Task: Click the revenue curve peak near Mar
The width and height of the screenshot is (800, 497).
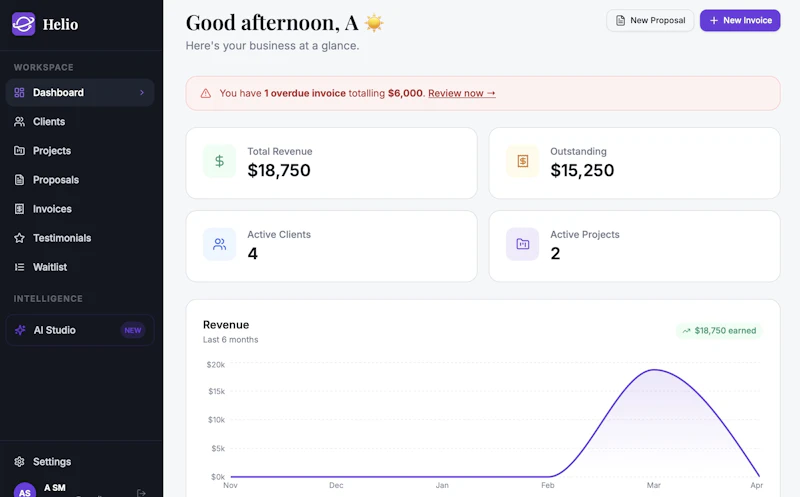Action: point(654,370)
